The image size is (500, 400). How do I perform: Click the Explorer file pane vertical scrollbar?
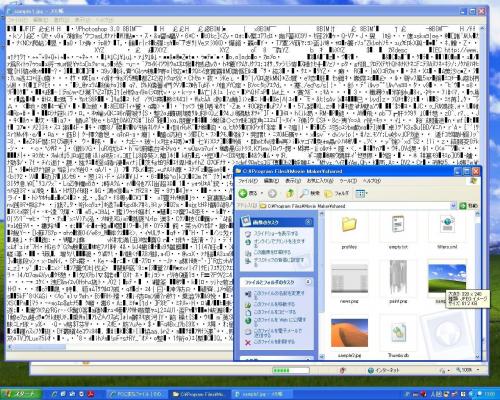[x=477, y=285]
